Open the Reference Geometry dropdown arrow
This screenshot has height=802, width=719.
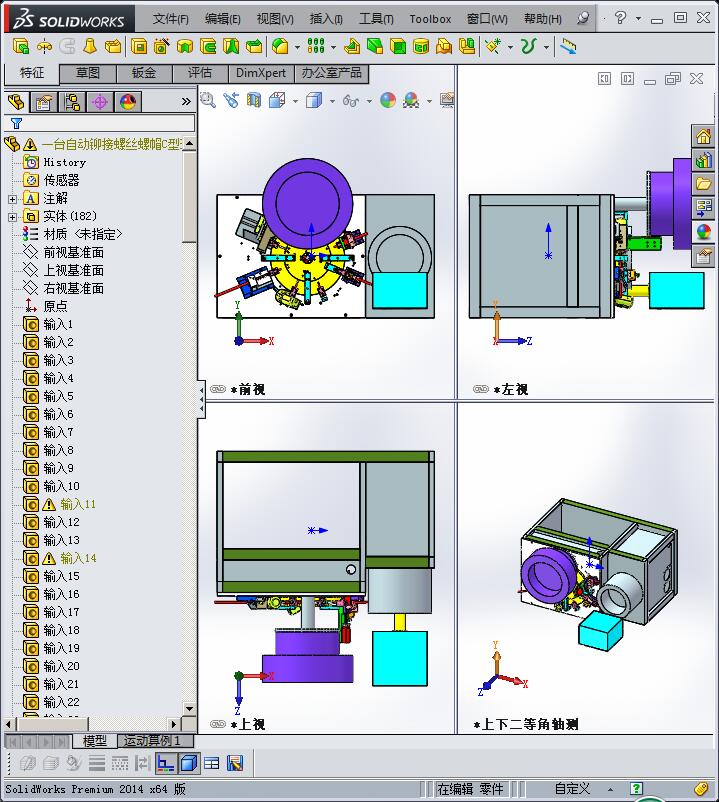coord(510,48)
